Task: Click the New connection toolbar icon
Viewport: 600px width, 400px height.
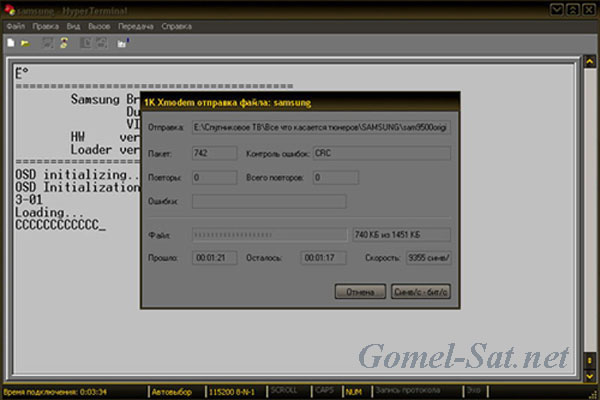Action: (x=11, y=43)
